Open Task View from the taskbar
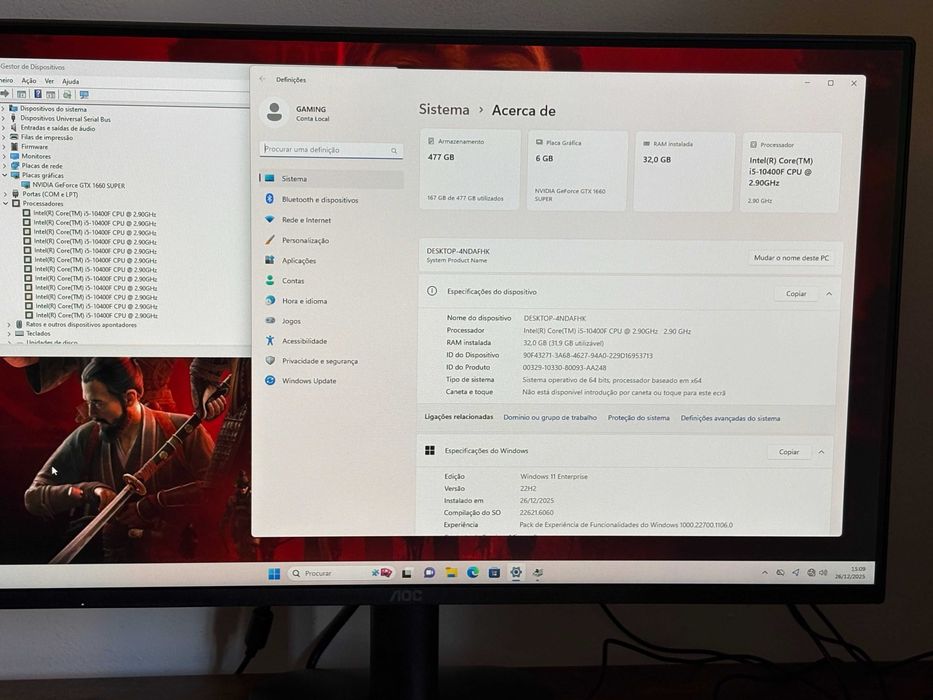 [407, 573]
